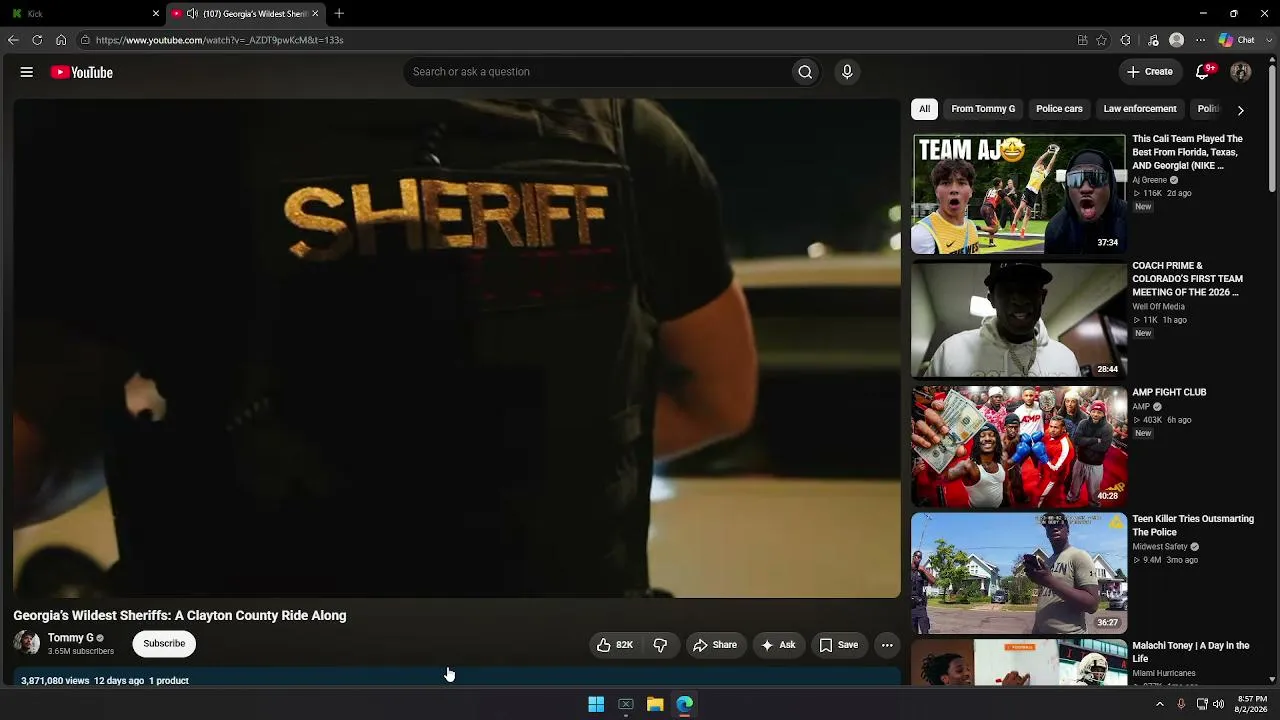
Task: Select the All filter chip
Action: [x=925, y=109]
